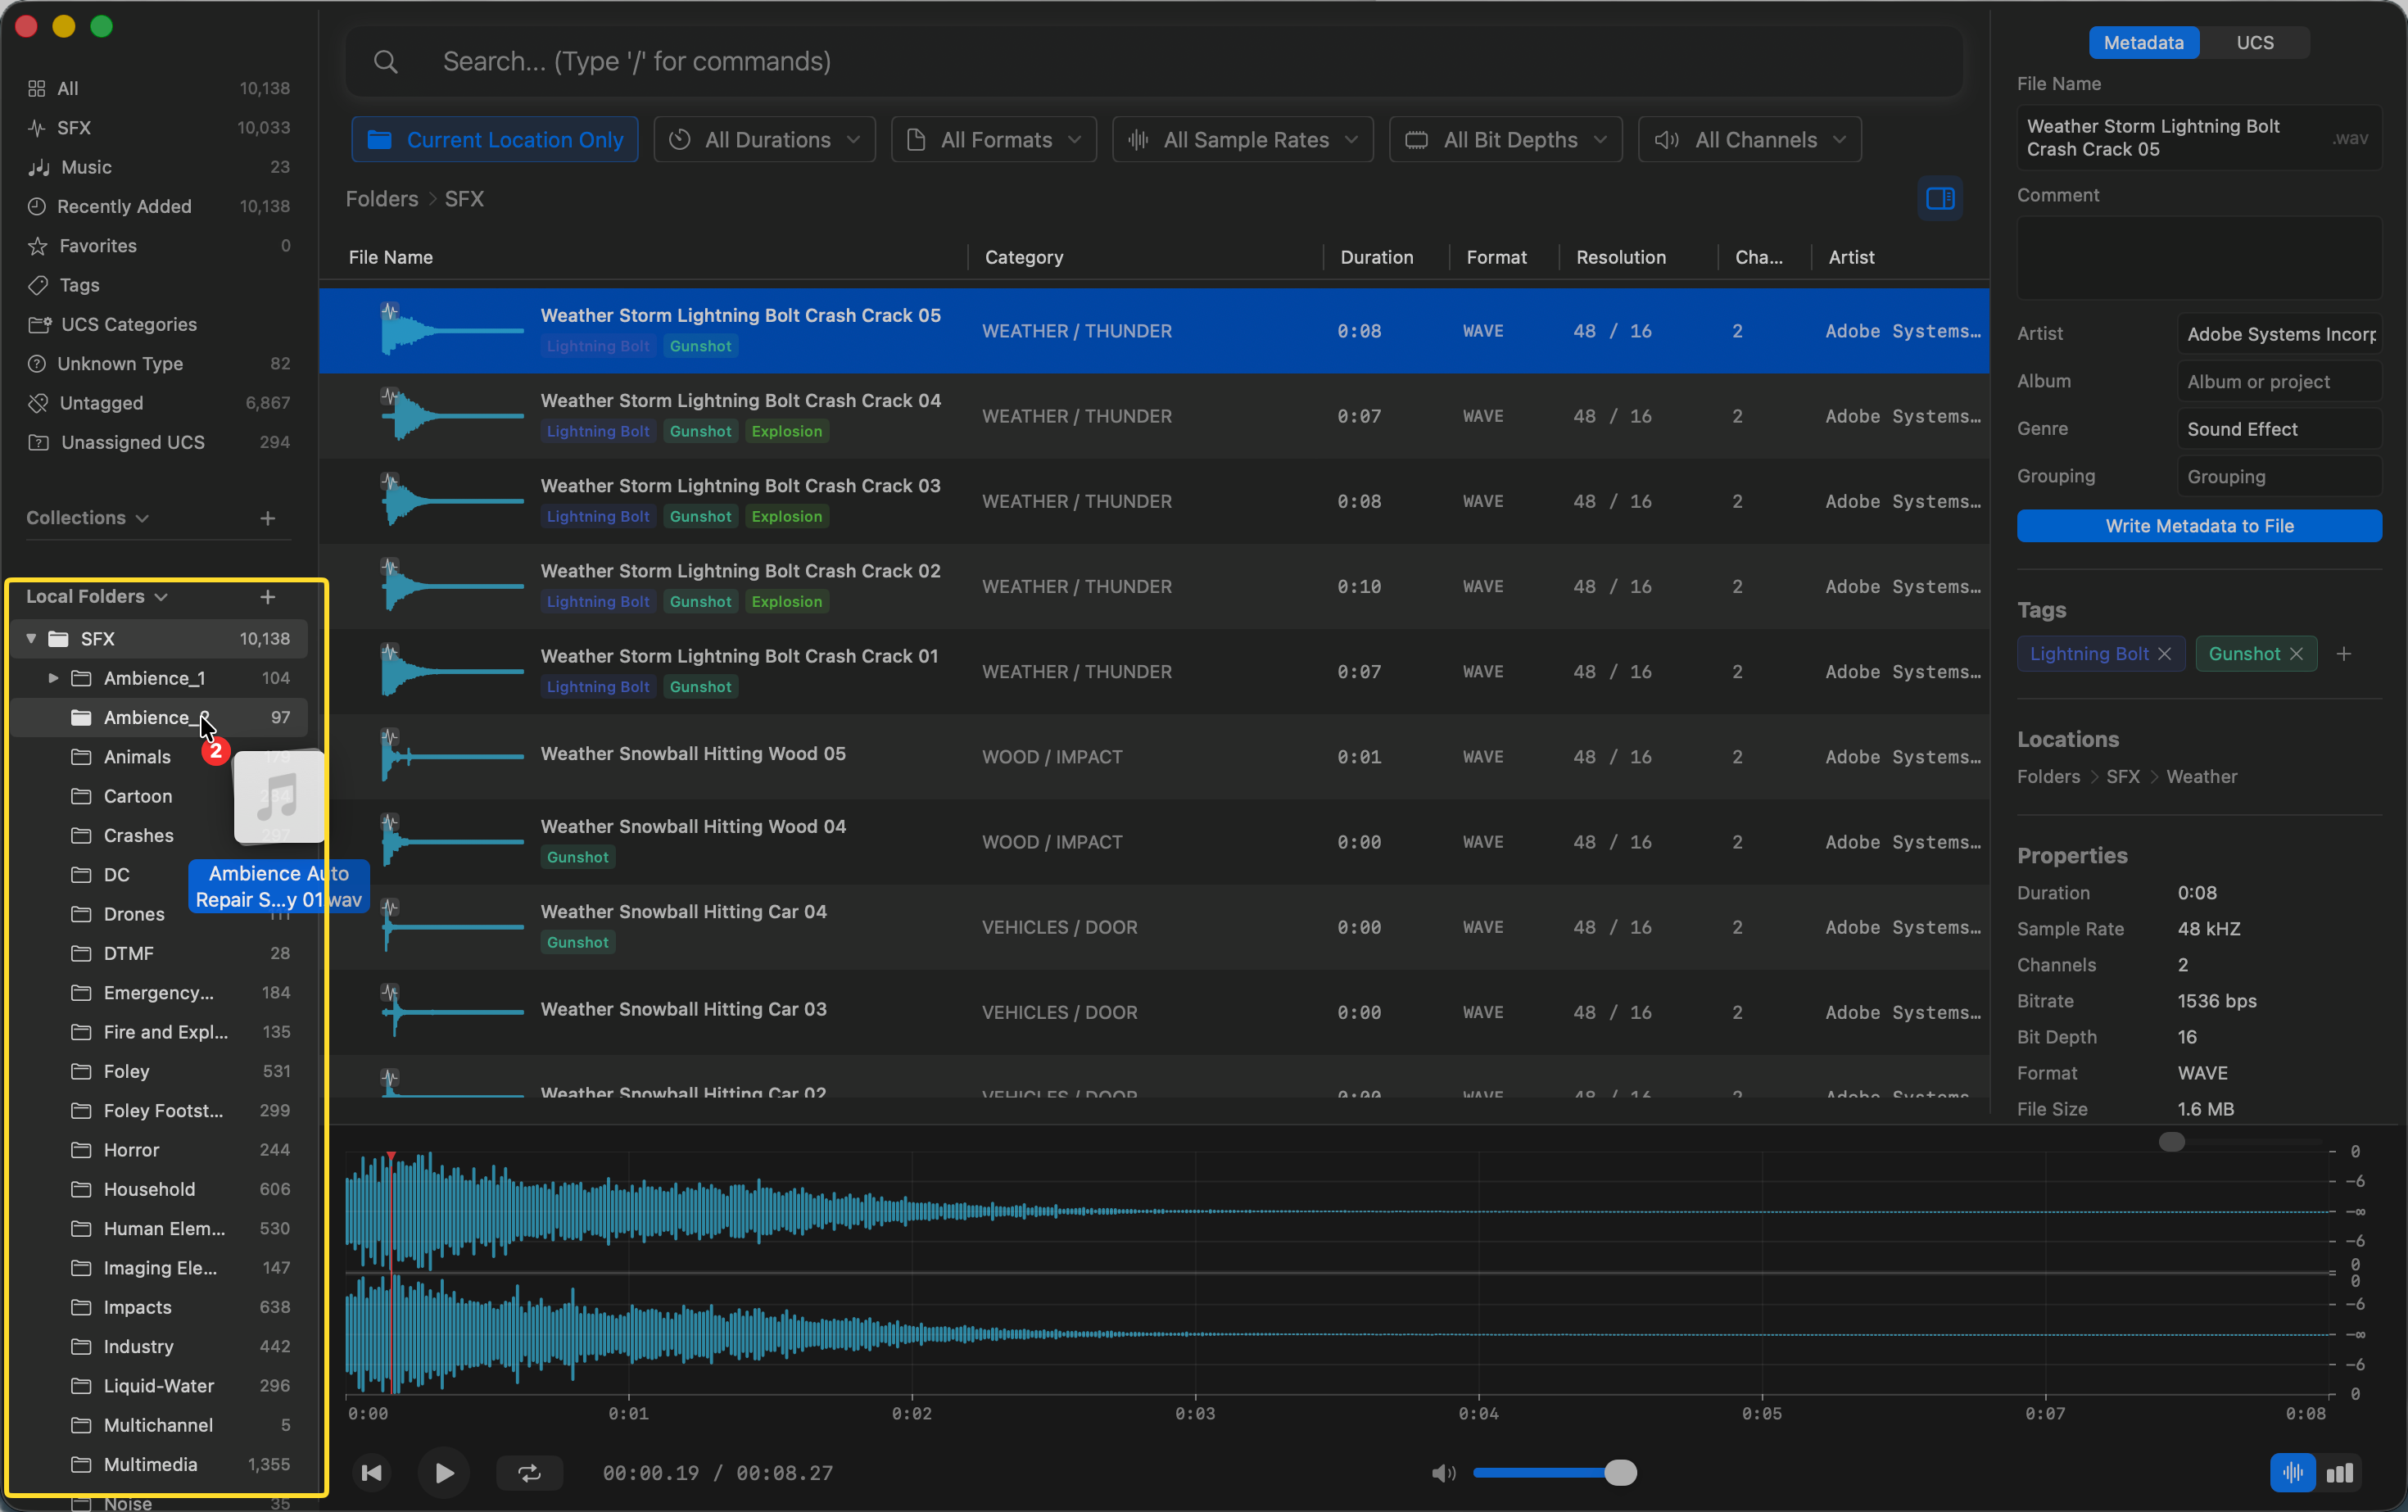Click waveform thumbnail of Snowball Hitting Wood 05
Screen dimensions: 2408x1512
click(451, 756)
